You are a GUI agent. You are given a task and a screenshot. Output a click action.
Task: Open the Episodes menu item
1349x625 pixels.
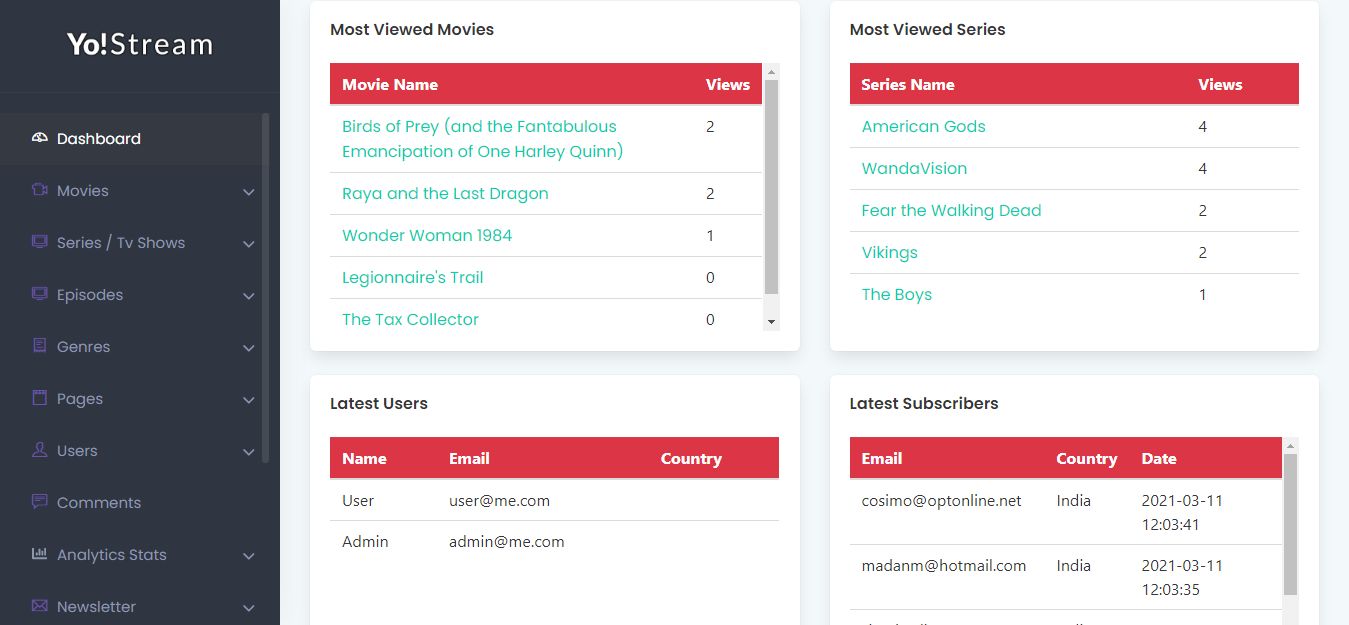click(90, 295)
